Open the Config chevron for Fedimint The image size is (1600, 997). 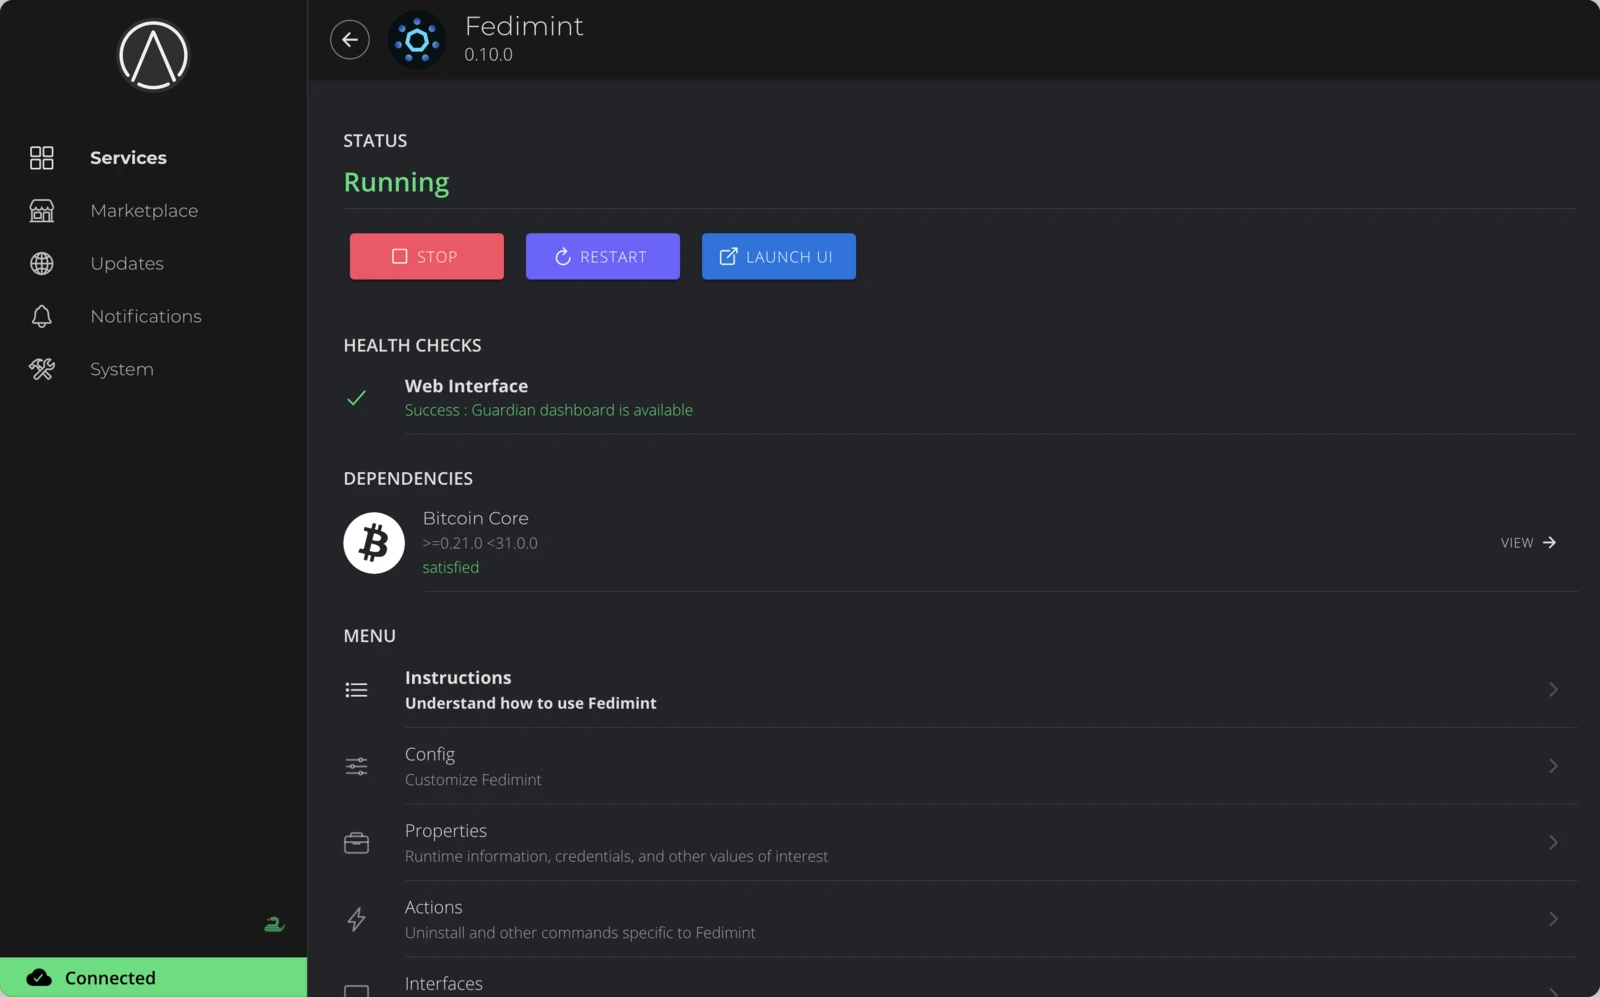[1553, 766]
